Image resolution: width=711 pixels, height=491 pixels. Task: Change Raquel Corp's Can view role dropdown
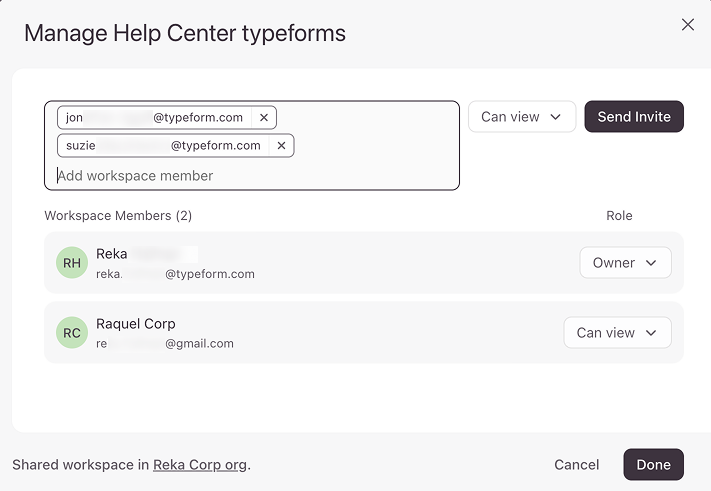tap(617, 333)
